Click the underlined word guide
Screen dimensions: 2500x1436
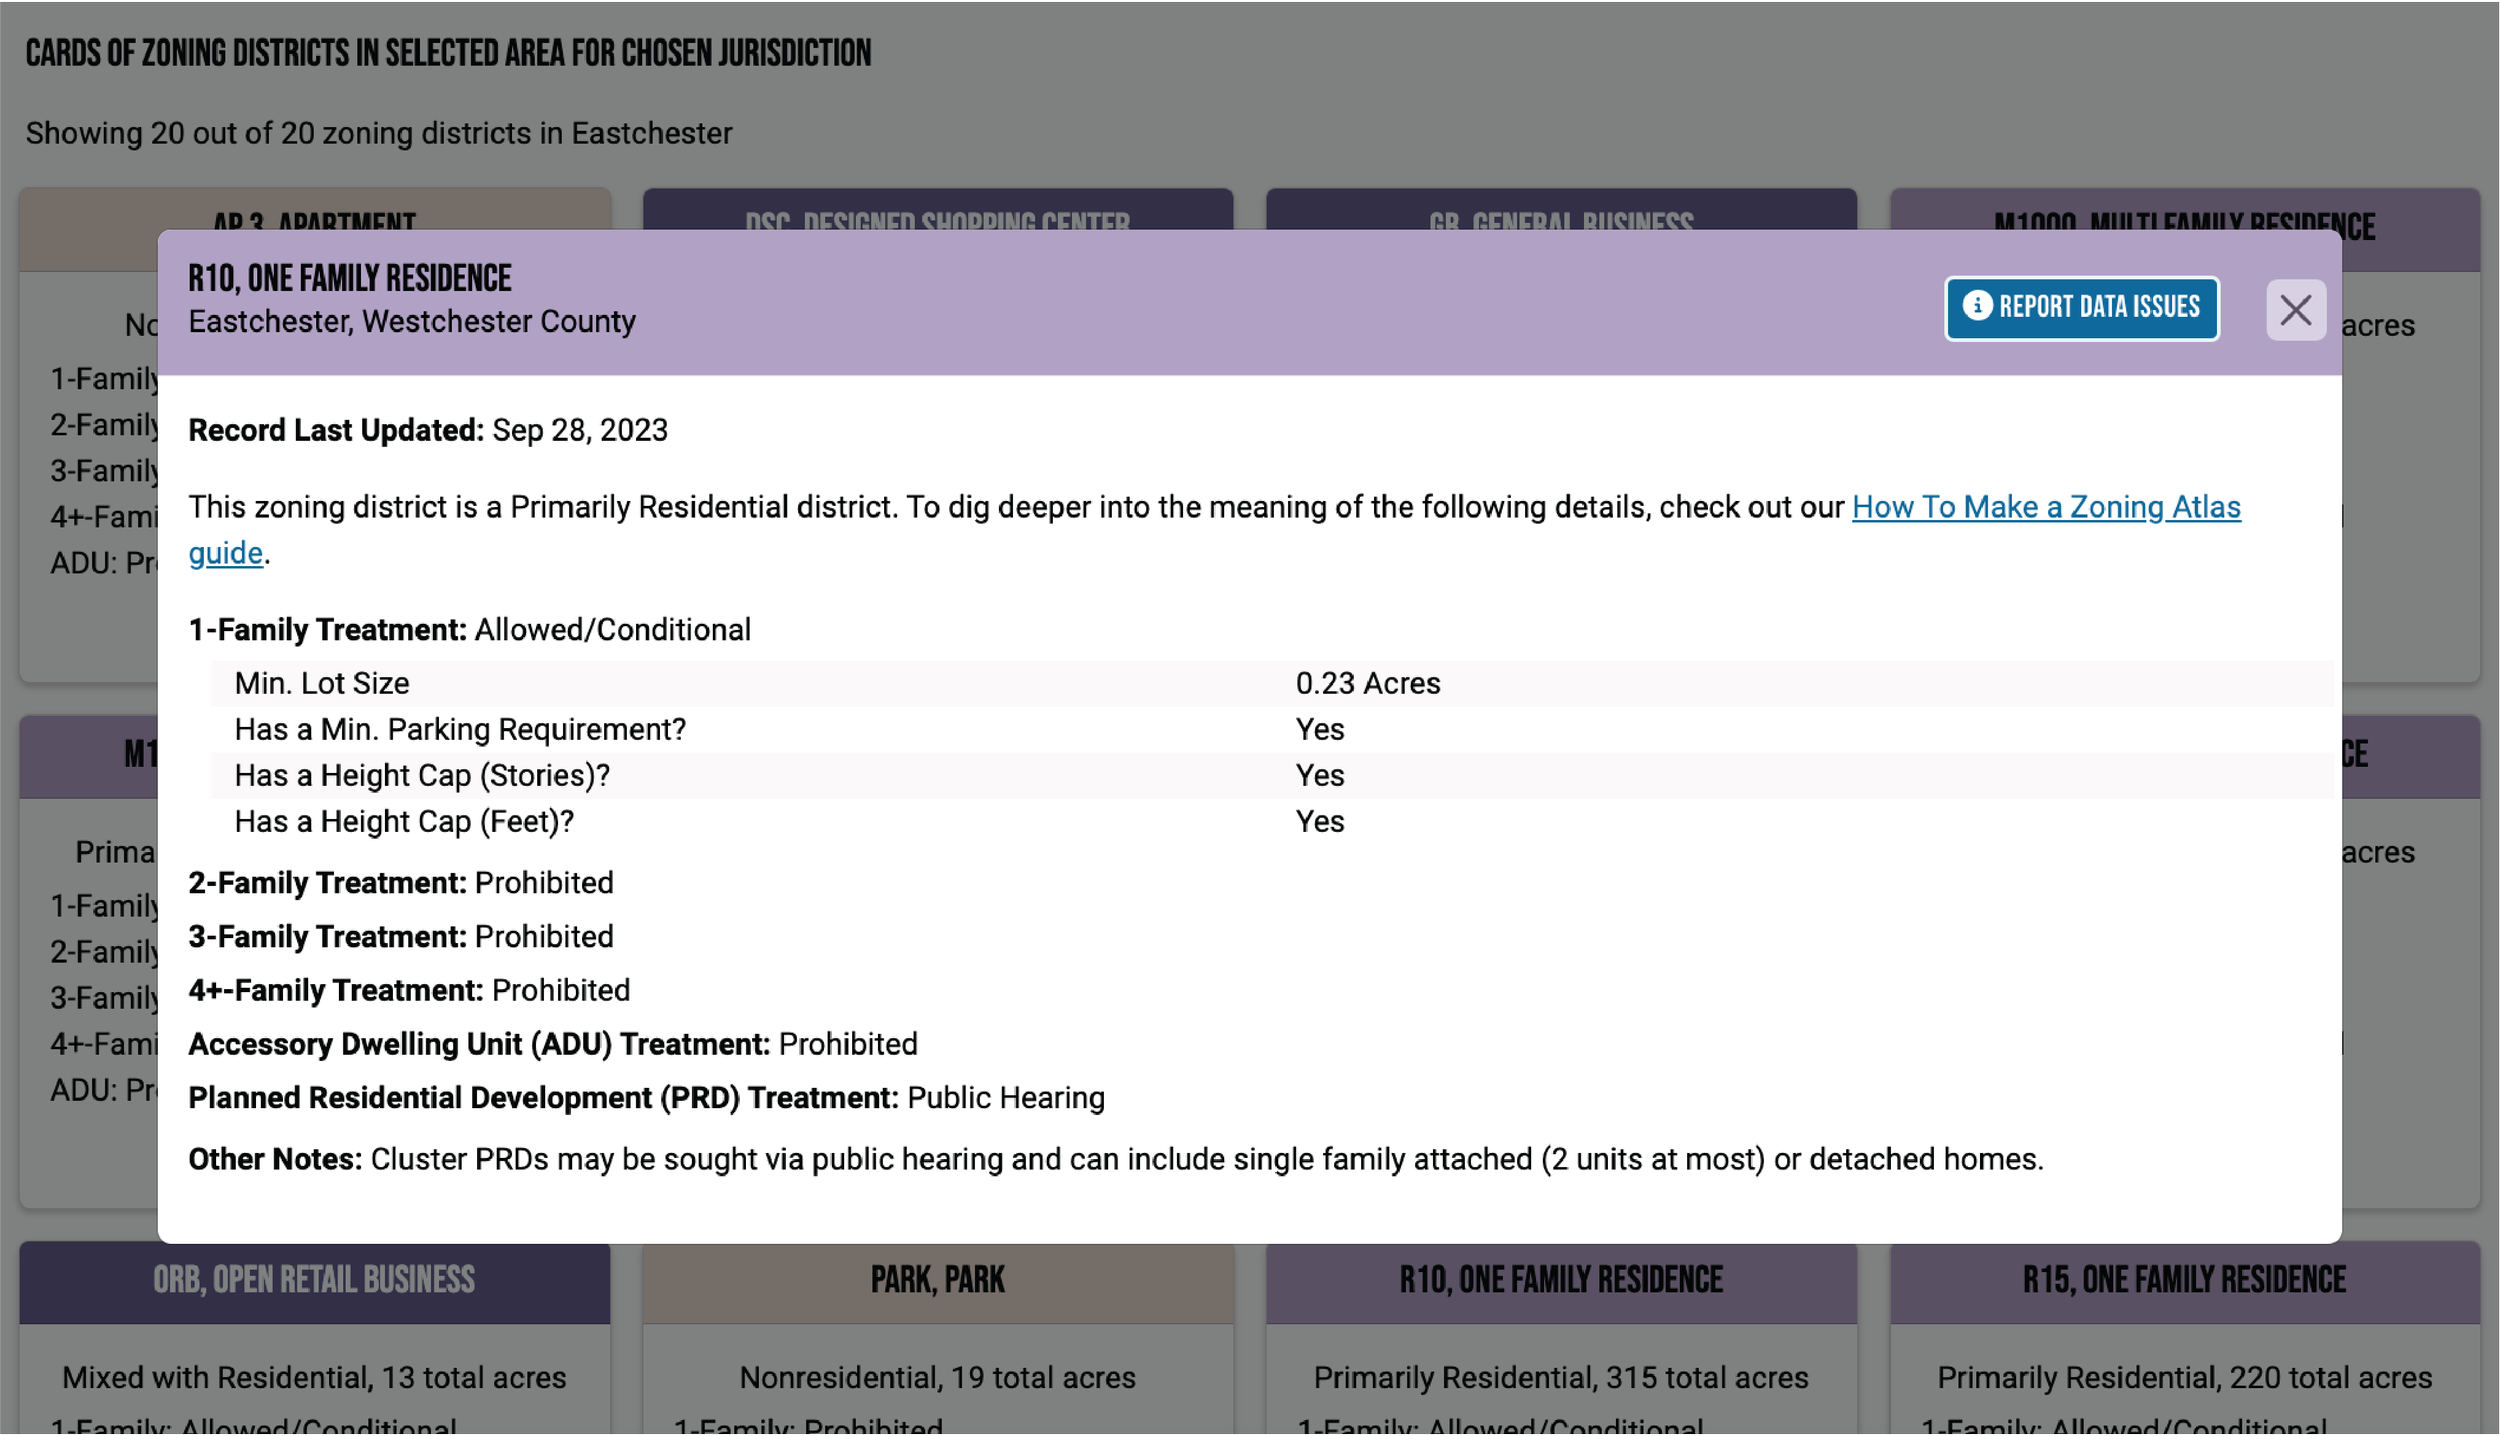(225, 553)
